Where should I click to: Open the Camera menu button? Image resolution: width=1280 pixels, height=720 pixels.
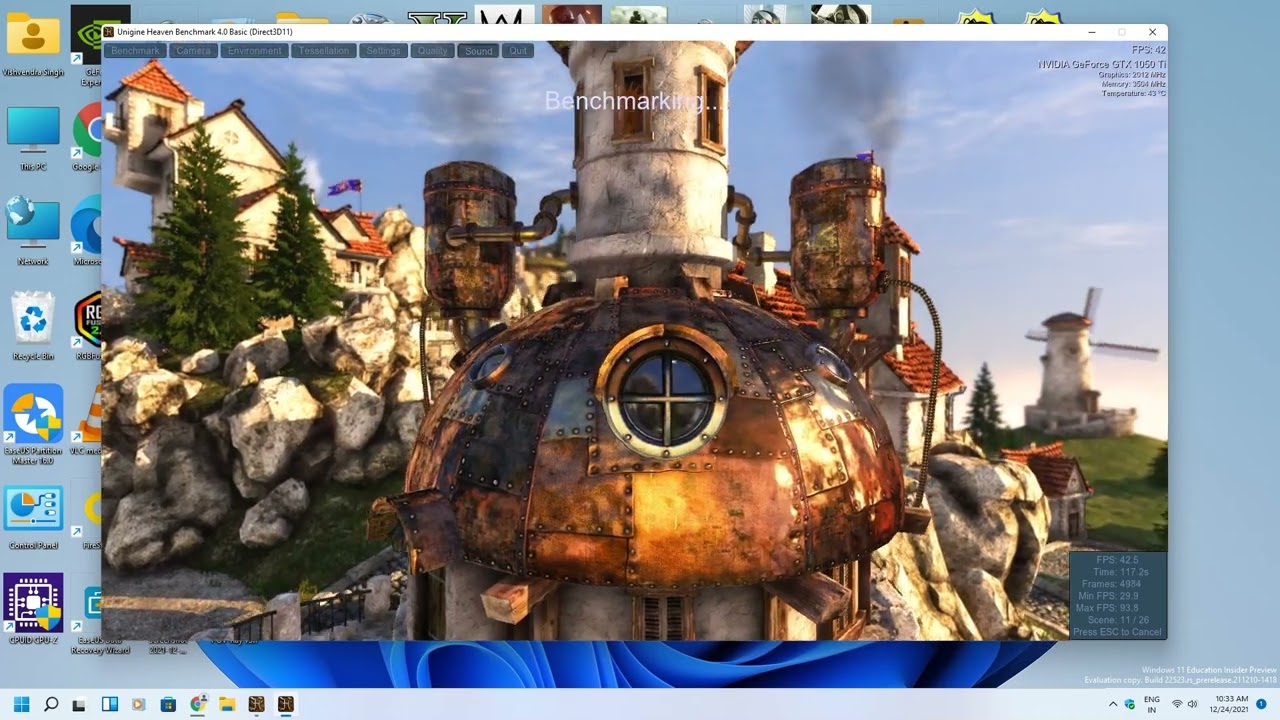pos(193,51)
